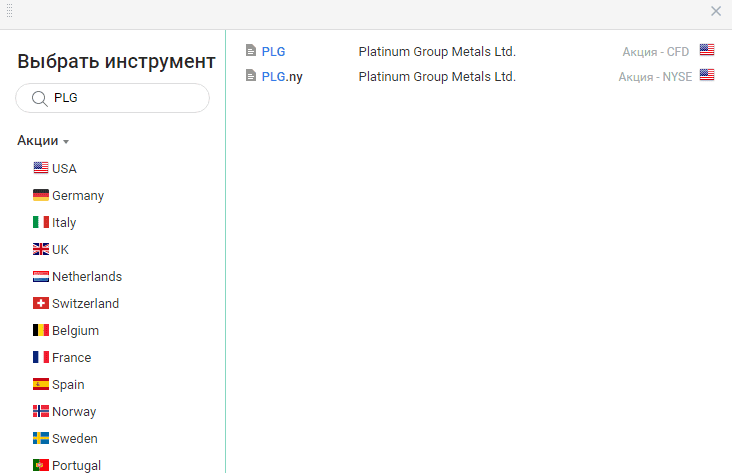This screenshot has height=473, width=732.
Task: Click document icon beside PLG ticker
Action: coord(251,50)
